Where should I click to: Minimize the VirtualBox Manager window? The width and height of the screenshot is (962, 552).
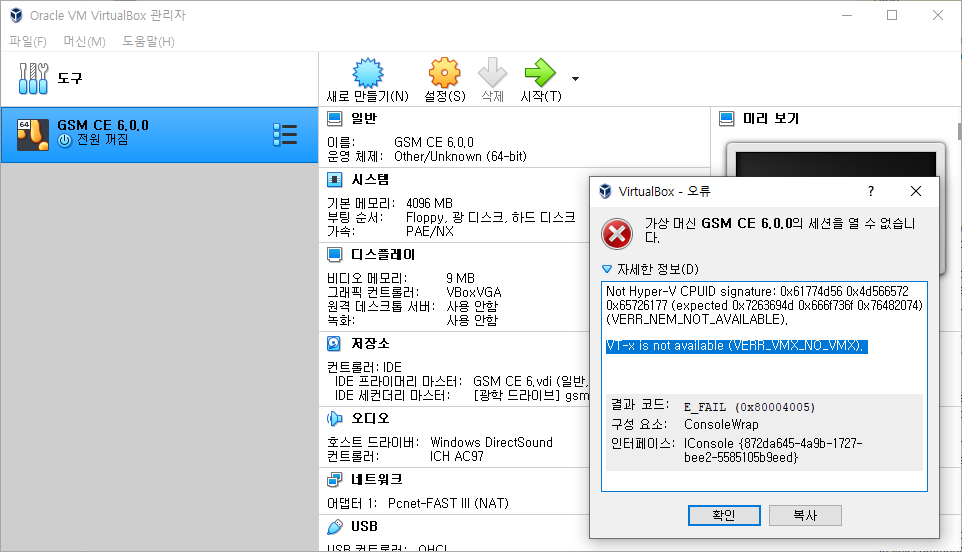pyautogui.click(x=847, y=15)
